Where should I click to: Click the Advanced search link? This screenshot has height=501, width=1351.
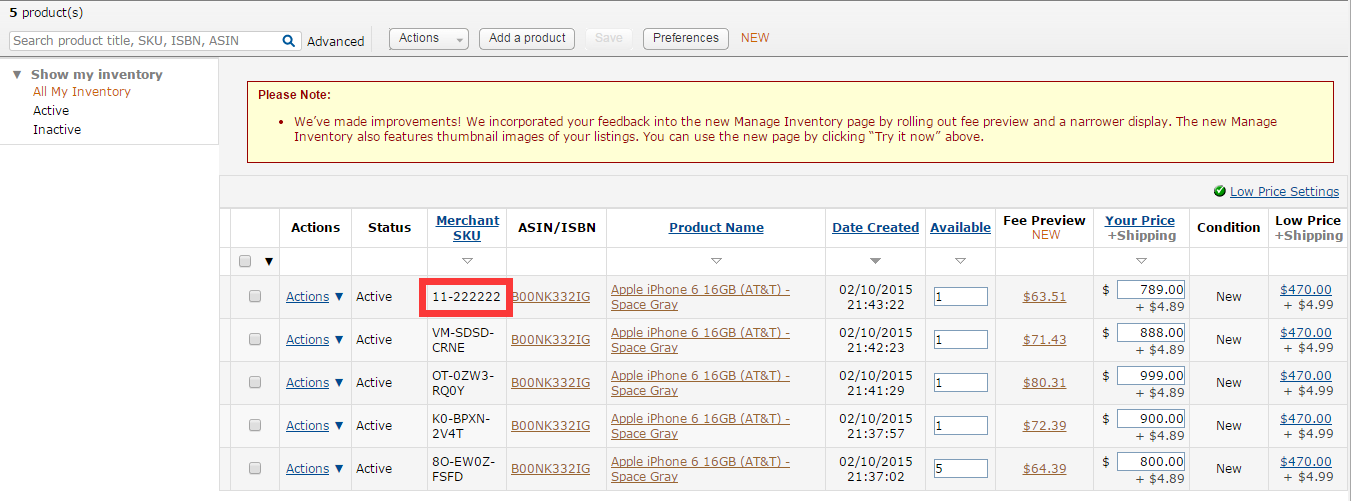336,42
